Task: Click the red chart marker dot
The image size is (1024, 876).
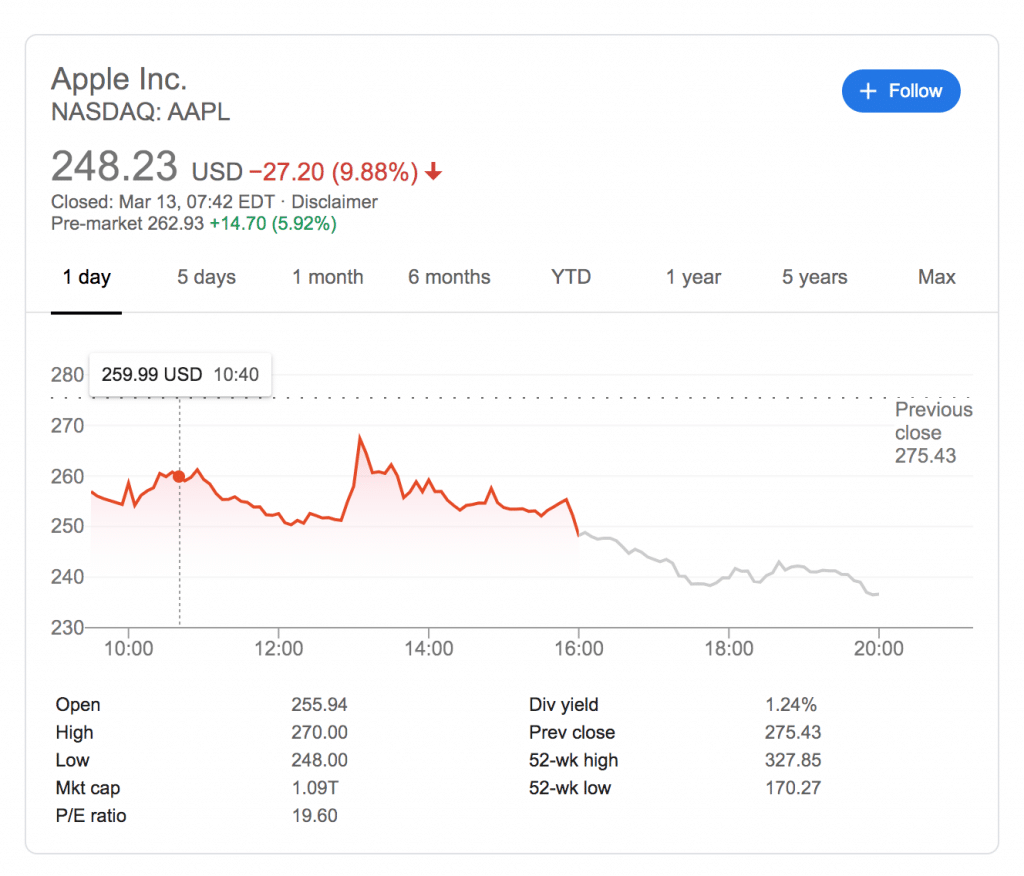Action: [x=179, y=476]
